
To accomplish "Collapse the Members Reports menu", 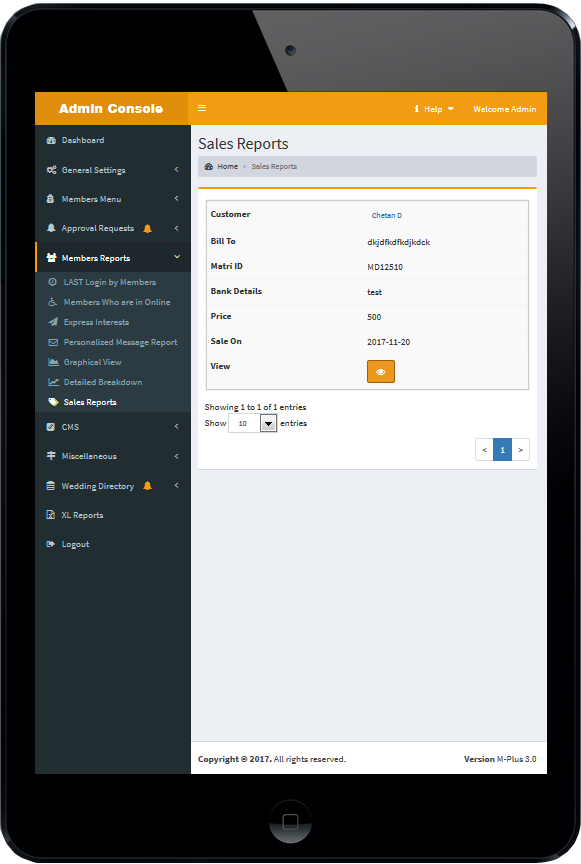I will 112,258.
